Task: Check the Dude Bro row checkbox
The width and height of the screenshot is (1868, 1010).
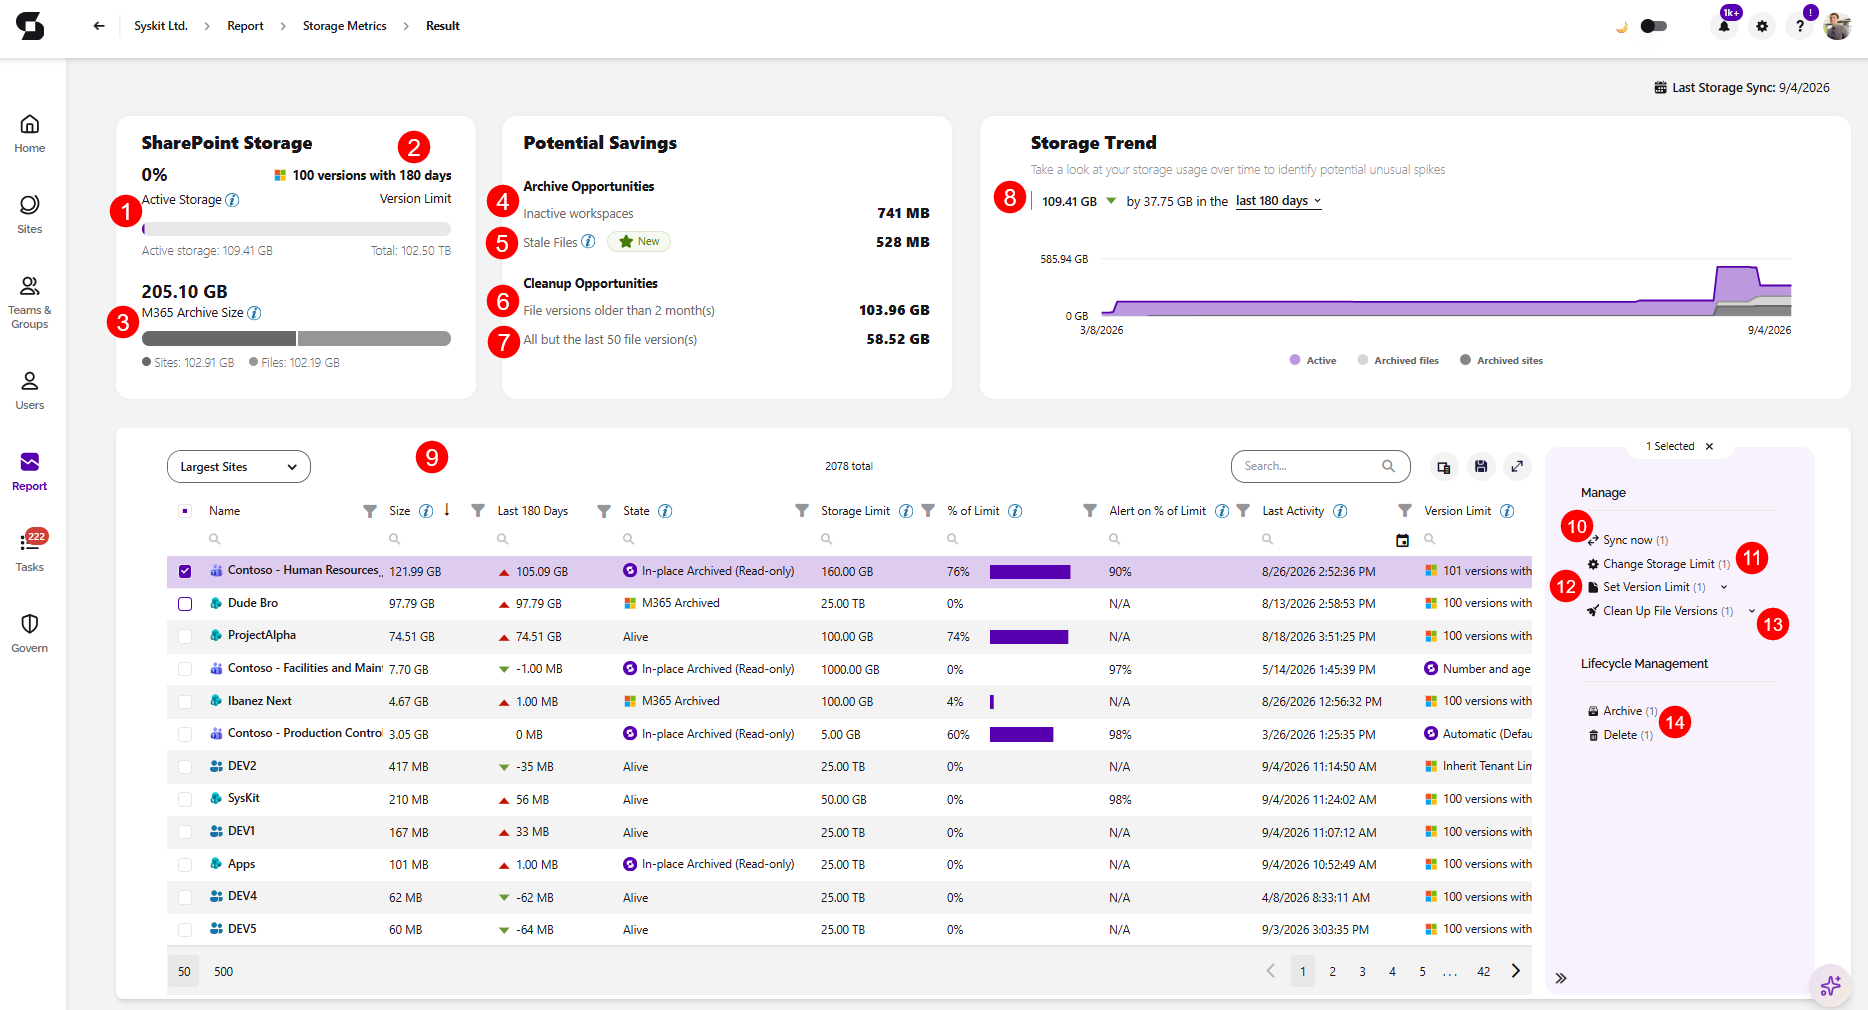Action: (x=185, y=604)
